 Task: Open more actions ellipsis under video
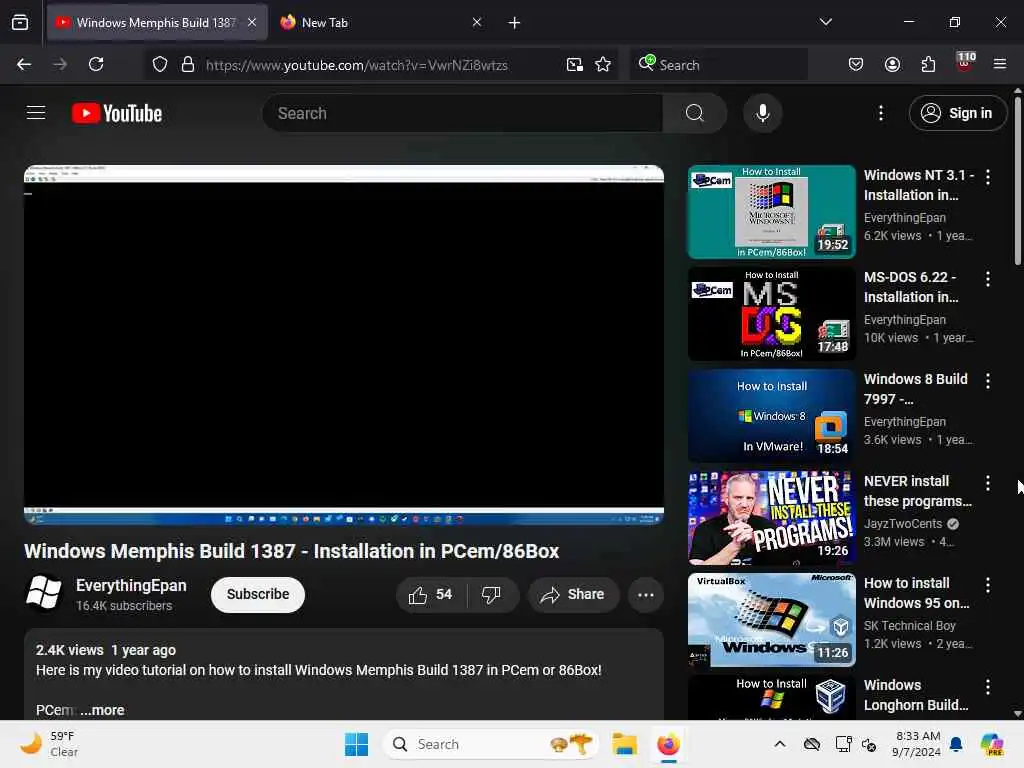click(x=646, y=594)
